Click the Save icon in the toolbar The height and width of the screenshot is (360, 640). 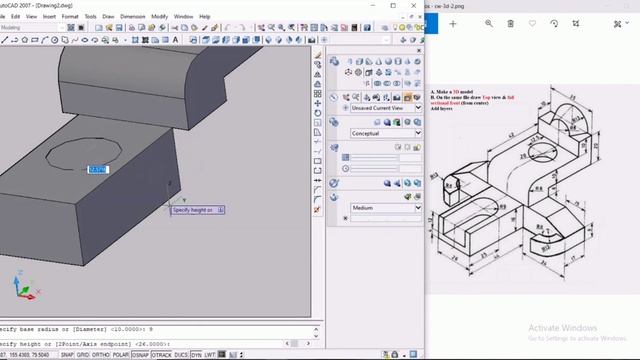click(x=119, y=28)
